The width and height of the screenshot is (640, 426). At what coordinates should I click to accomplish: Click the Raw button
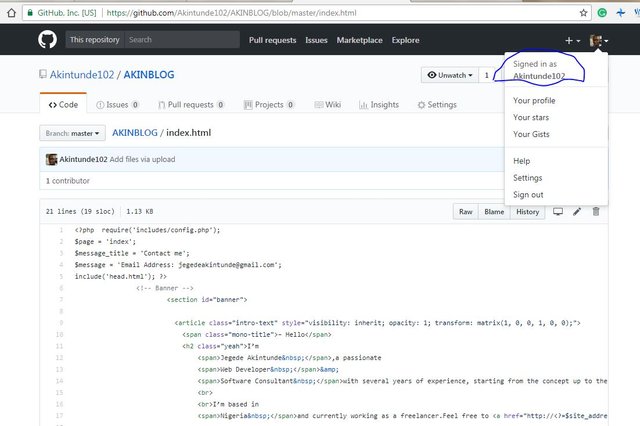pyautogui.click(x=466, y=212)
